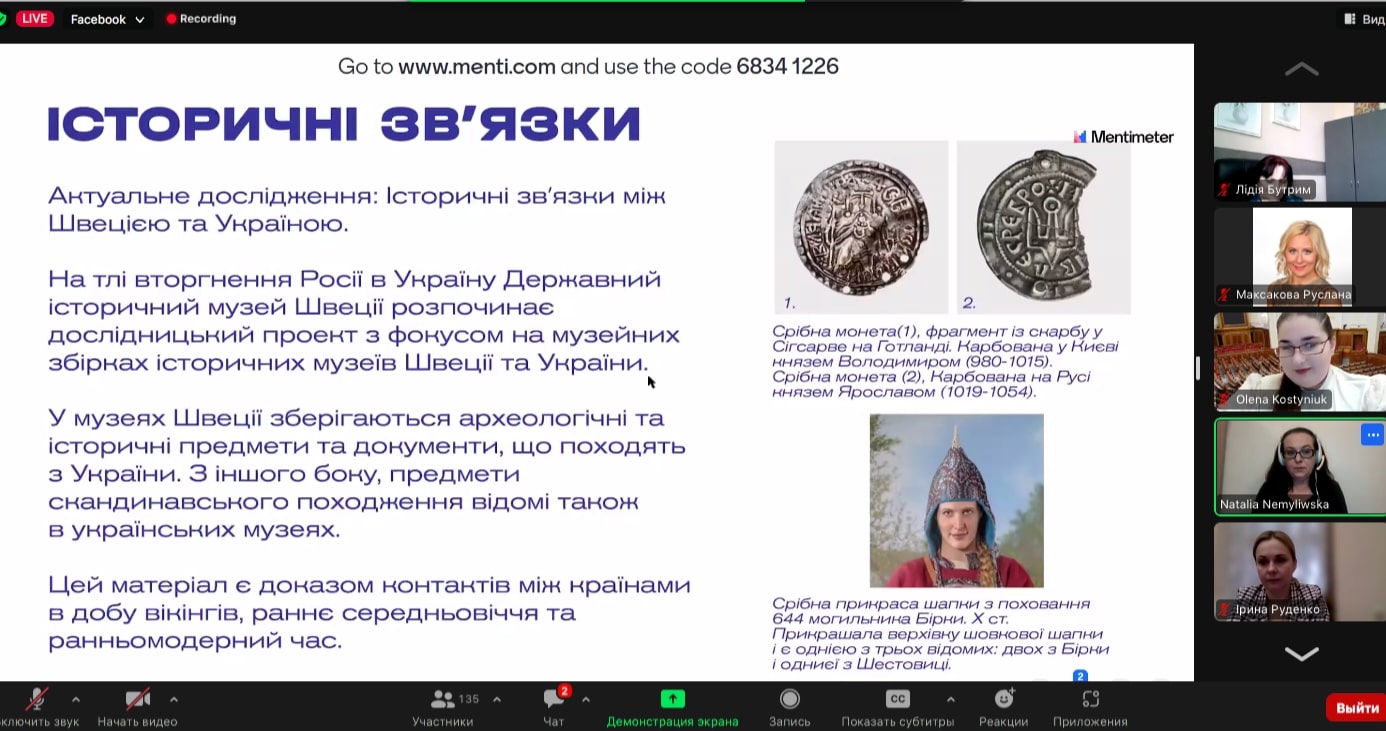Click the green Демонстрация экрана share button

click(x=672, y=699)
